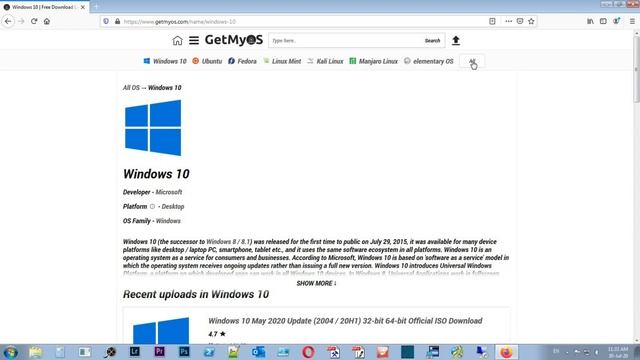The image size is (640, 360).
Task: Open the Firefox hamburger application menu
Action: click(632, 21)
